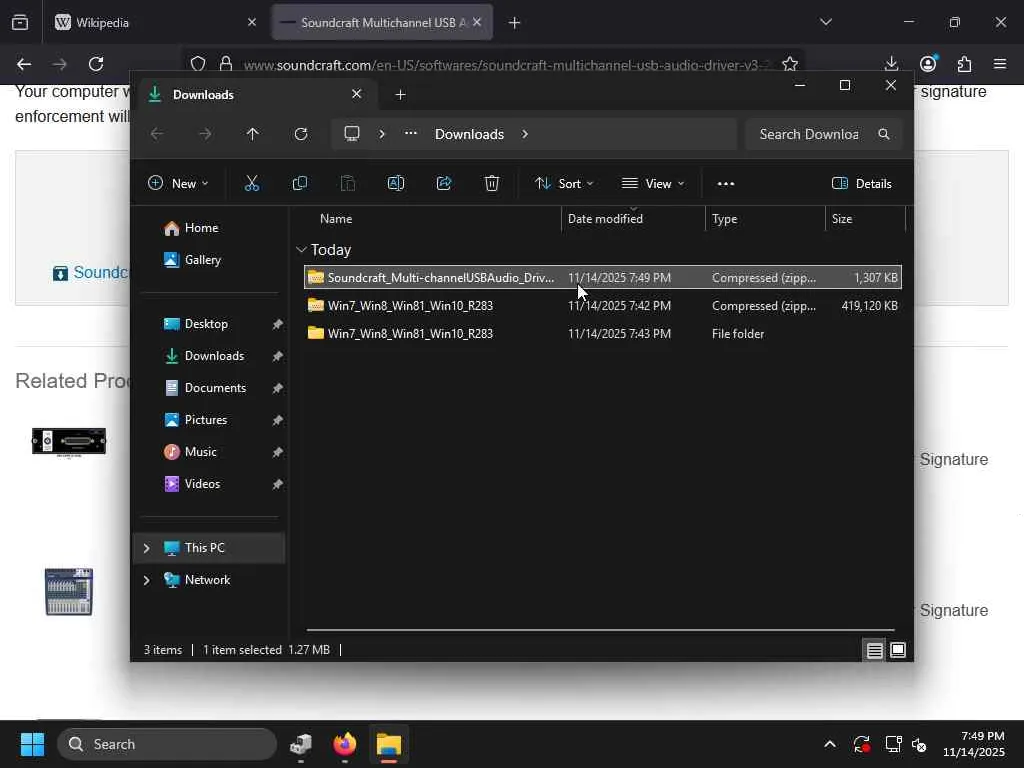Screen dimensions: 1024x768
Task: Open Firefox downloads panel arrow
Action: point(891,64)
